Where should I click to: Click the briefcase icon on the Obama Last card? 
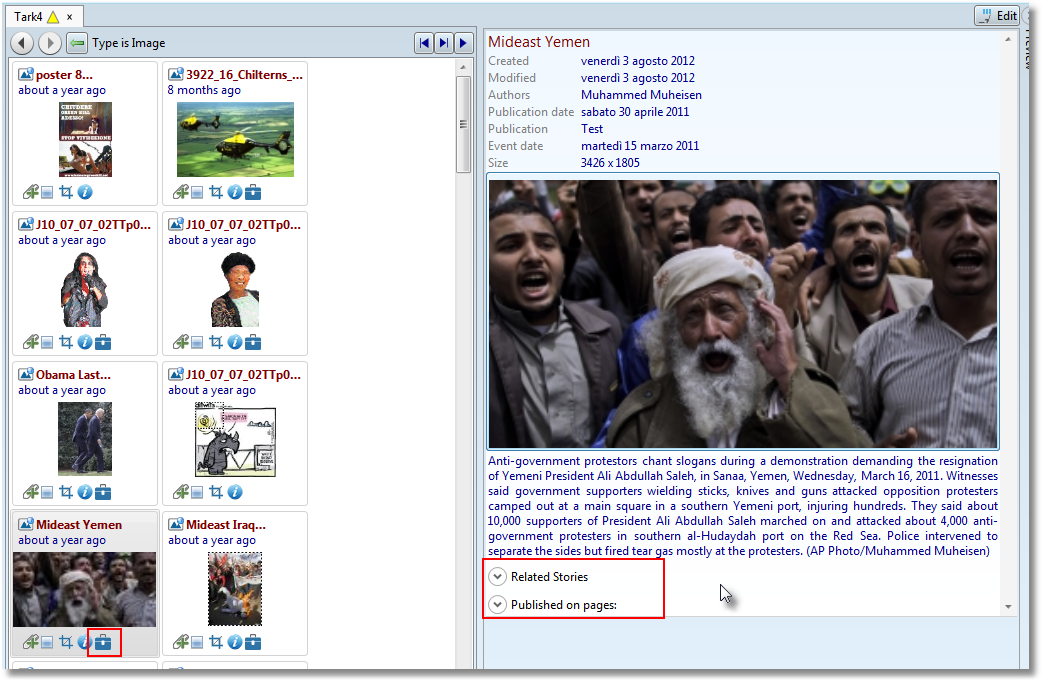[x=103, y=492]
